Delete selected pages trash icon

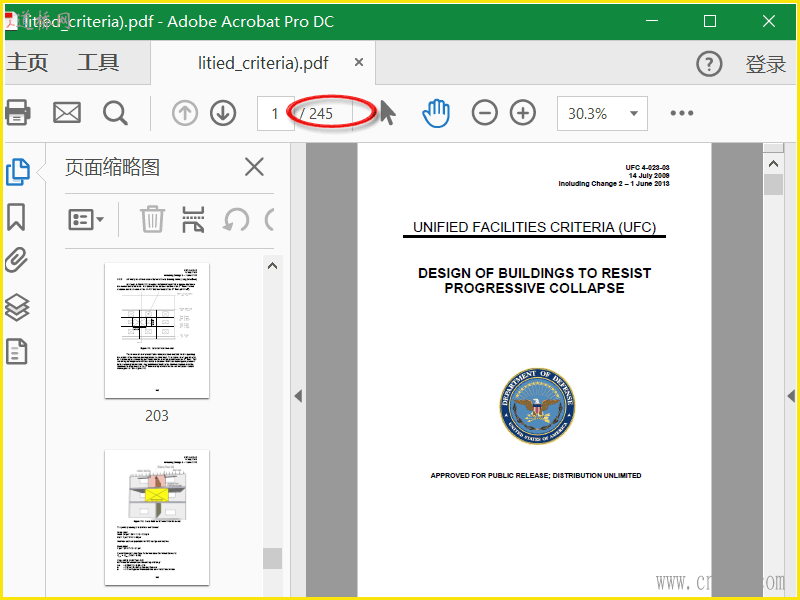tap(152, 219)
